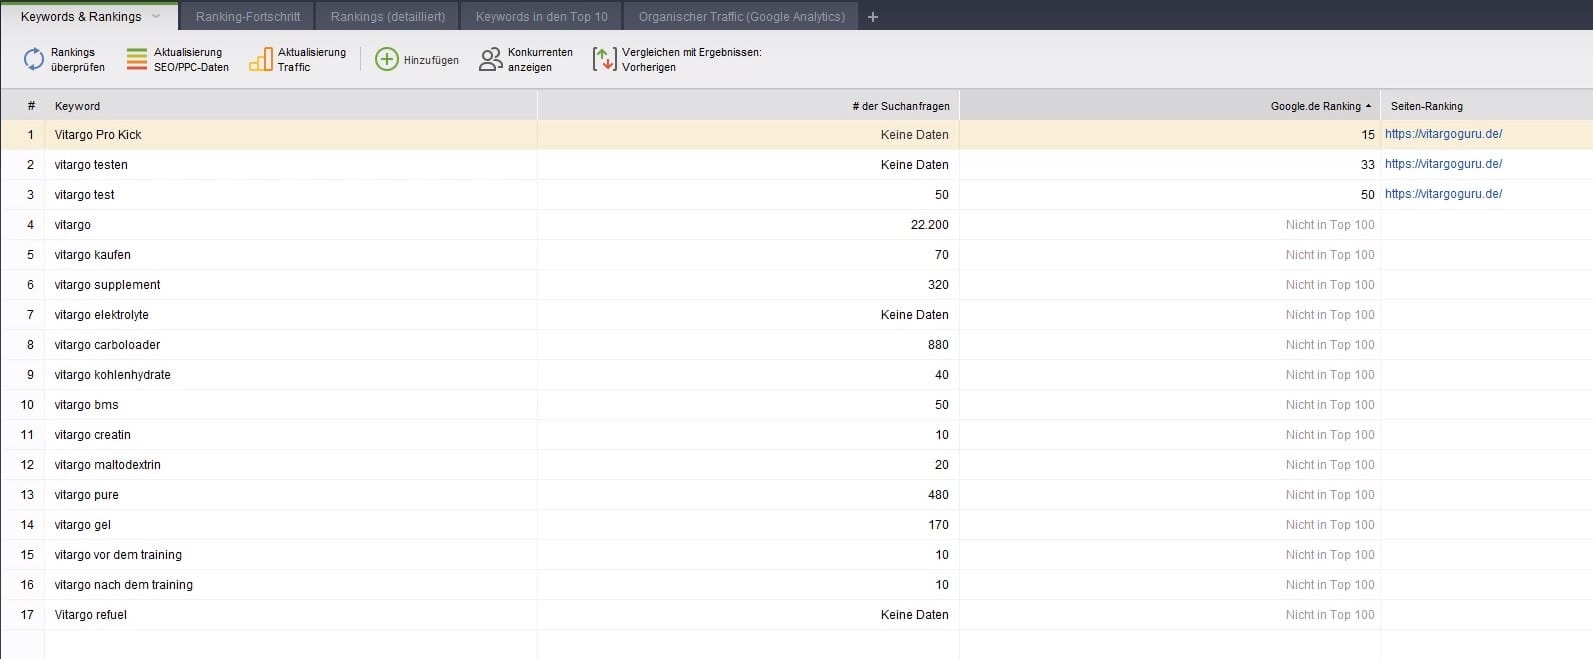Click 'Keine Daten' in the Vitargo Pro Kick row
This screenshot has width=1593, height=659.
click(915, 135)
